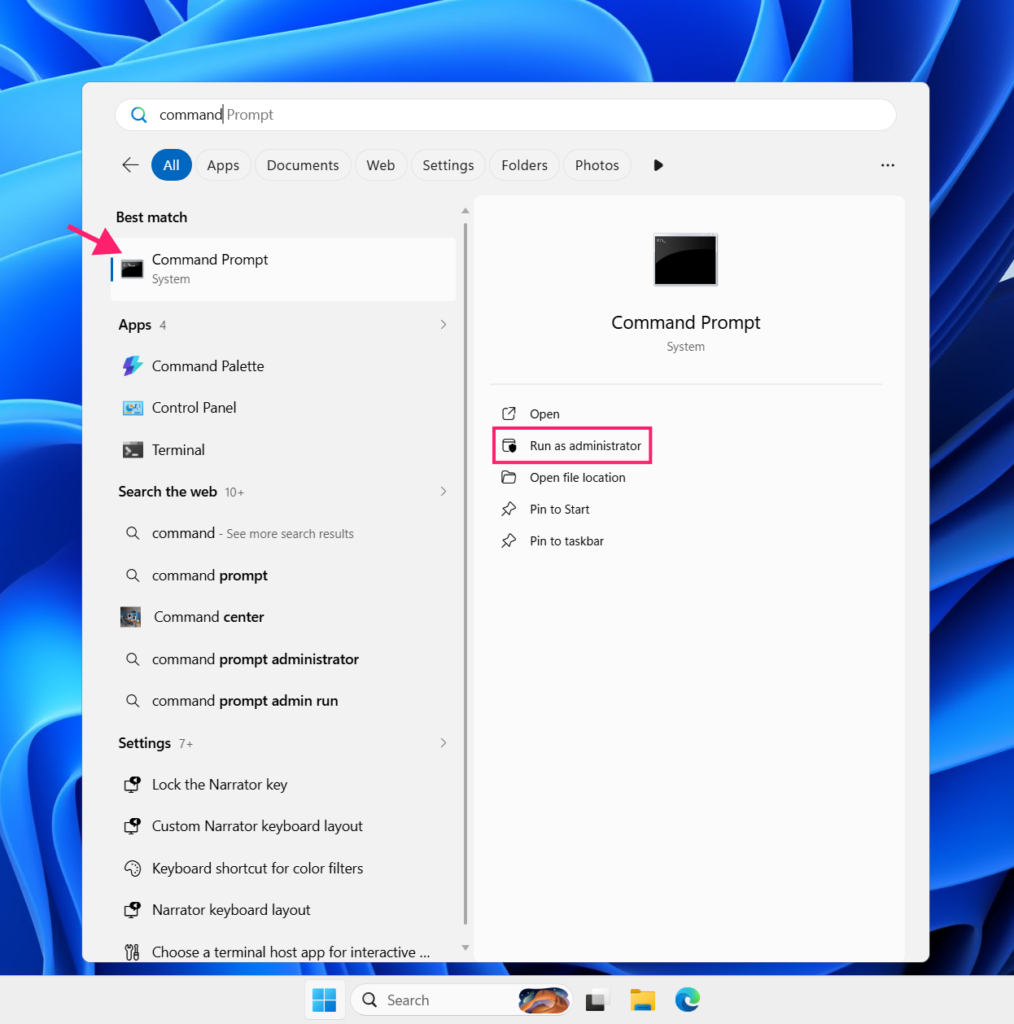Select the All filter tab

point(171,165)
